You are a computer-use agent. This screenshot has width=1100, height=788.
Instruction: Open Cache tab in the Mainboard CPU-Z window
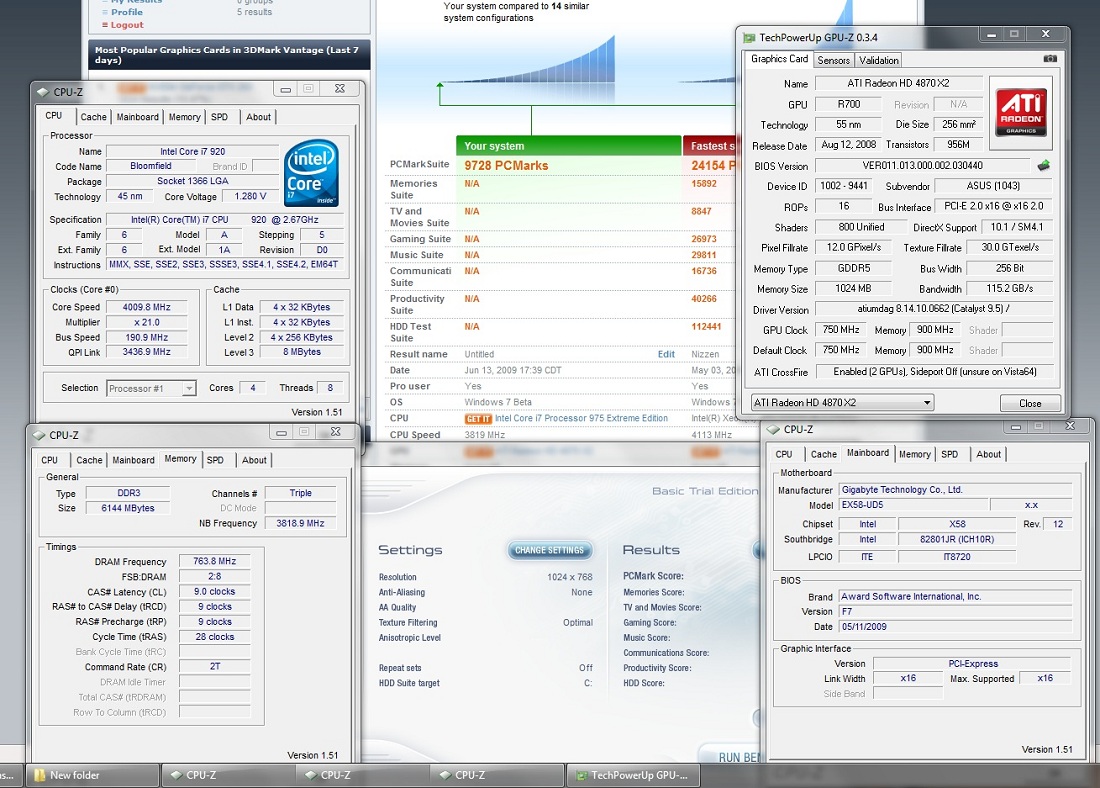[824, 455]
